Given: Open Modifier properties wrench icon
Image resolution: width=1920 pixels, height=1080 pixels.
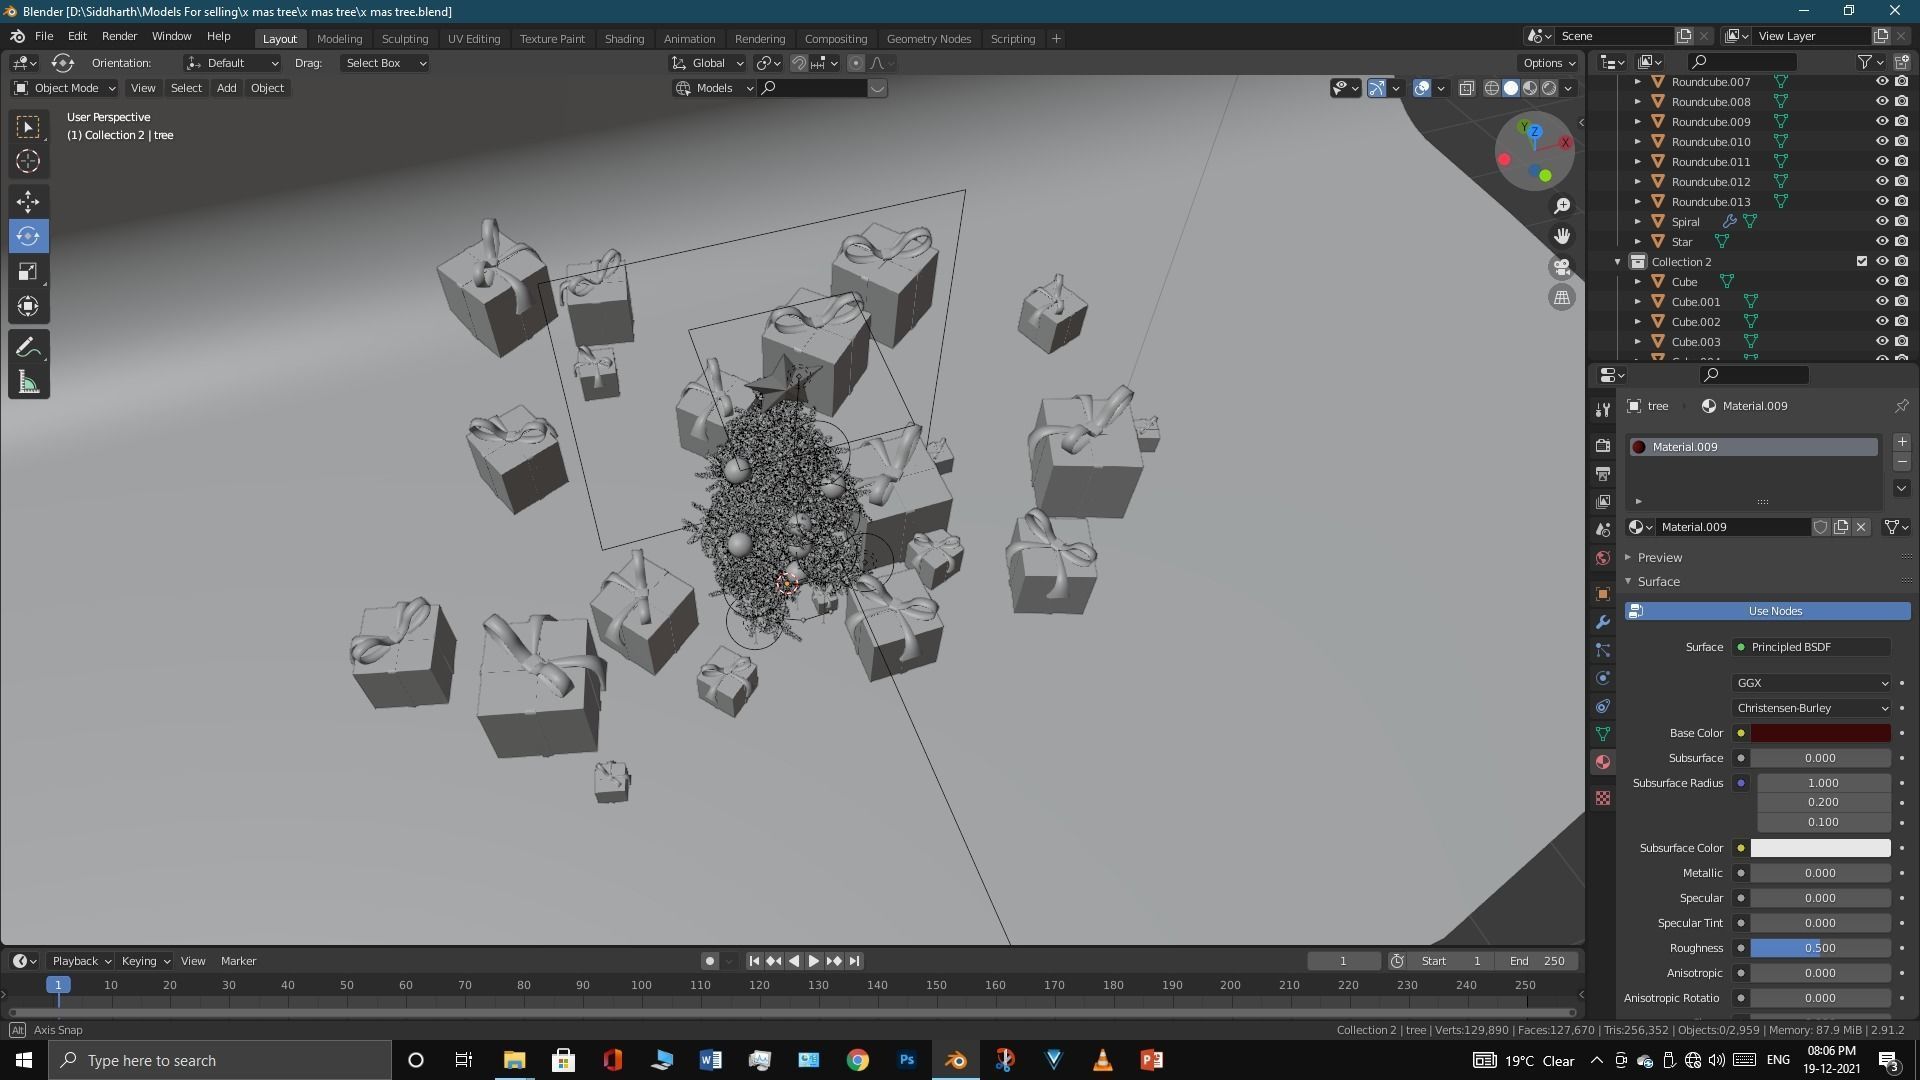Looking at the screenshot, I should pyautogui.click(x=1603, y=622).
